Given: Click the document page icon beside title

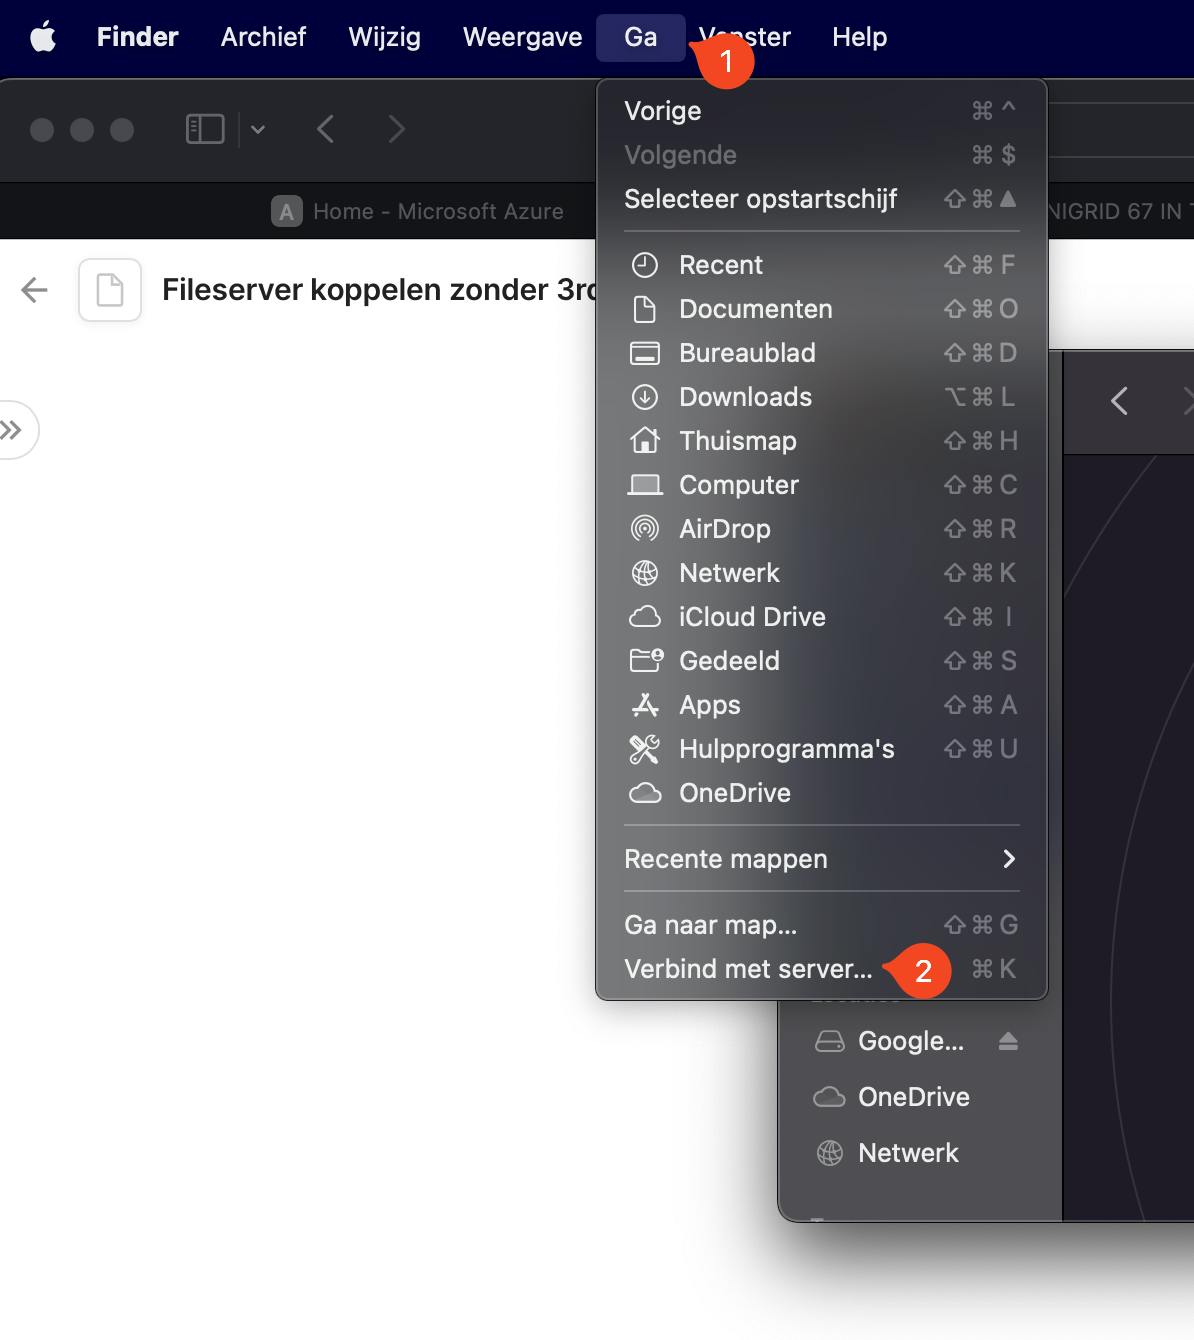Looking at the screenshot, I should 110,290.
